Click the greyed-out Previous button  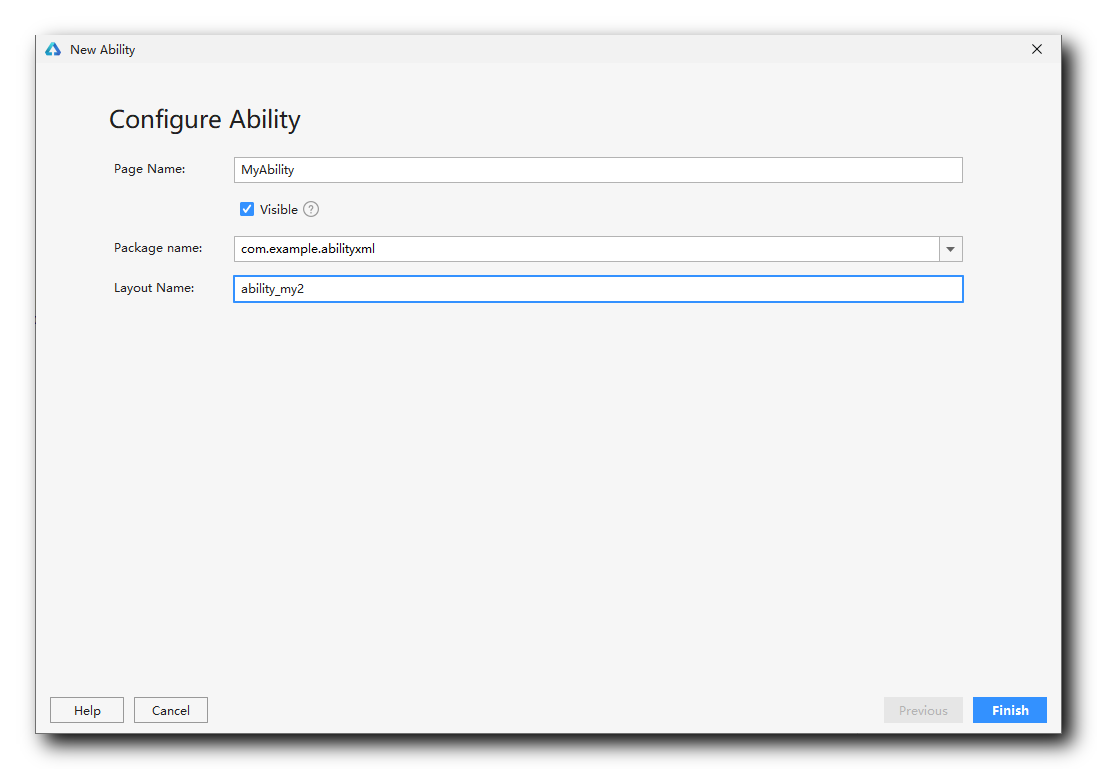click(923, 710)
